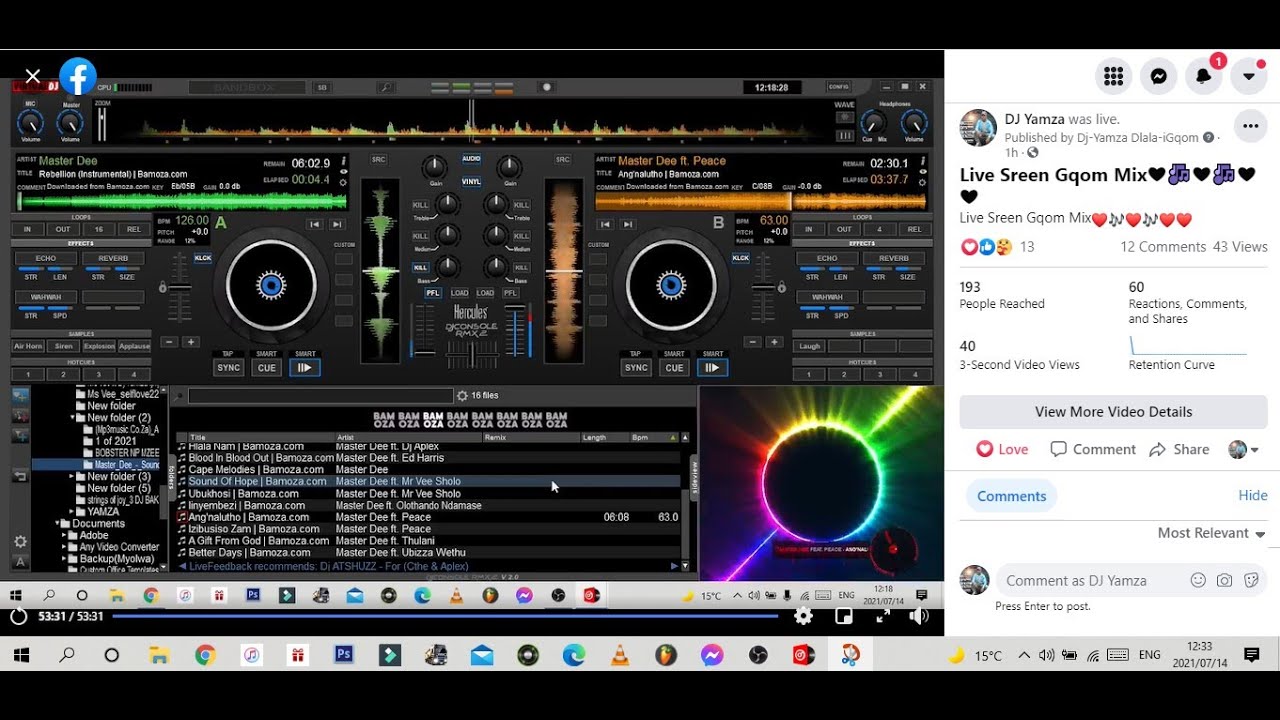Click the record button in DJ top bar
Screen dimensions: 1280x720
click(546, 87)
